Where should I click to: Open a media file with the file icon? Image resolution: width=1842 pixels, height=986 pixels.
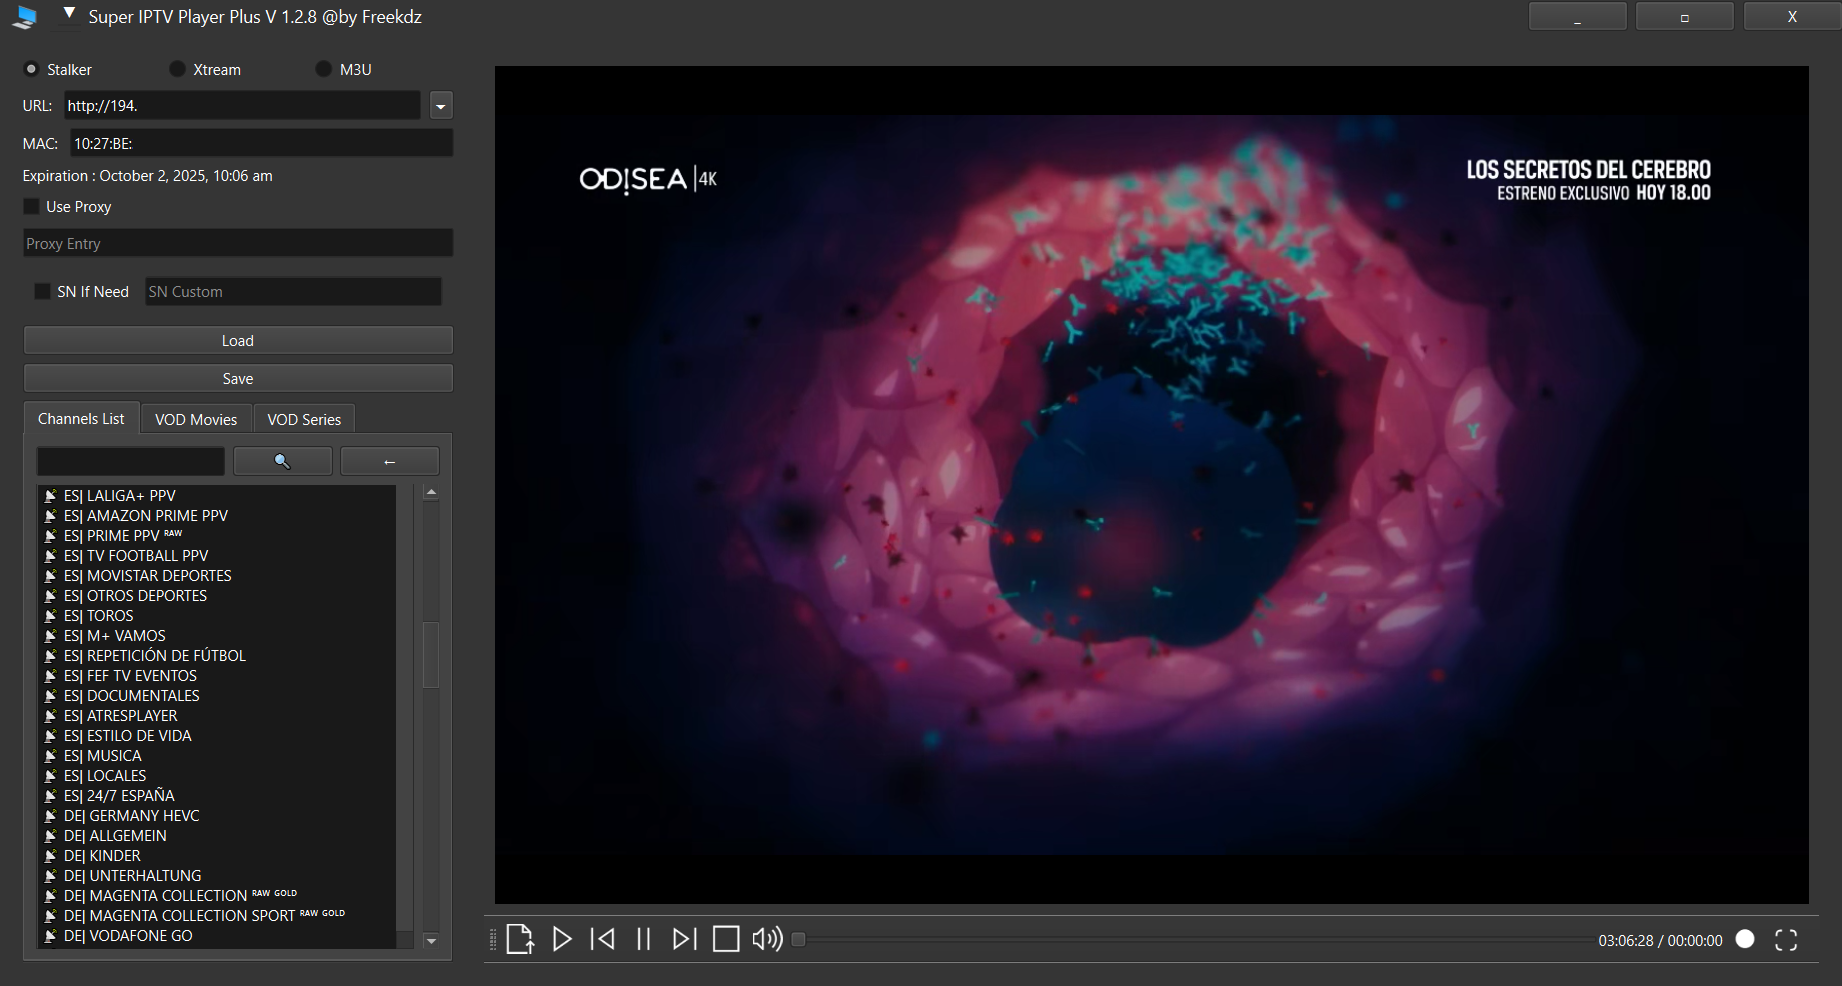[x=520, y=939]
